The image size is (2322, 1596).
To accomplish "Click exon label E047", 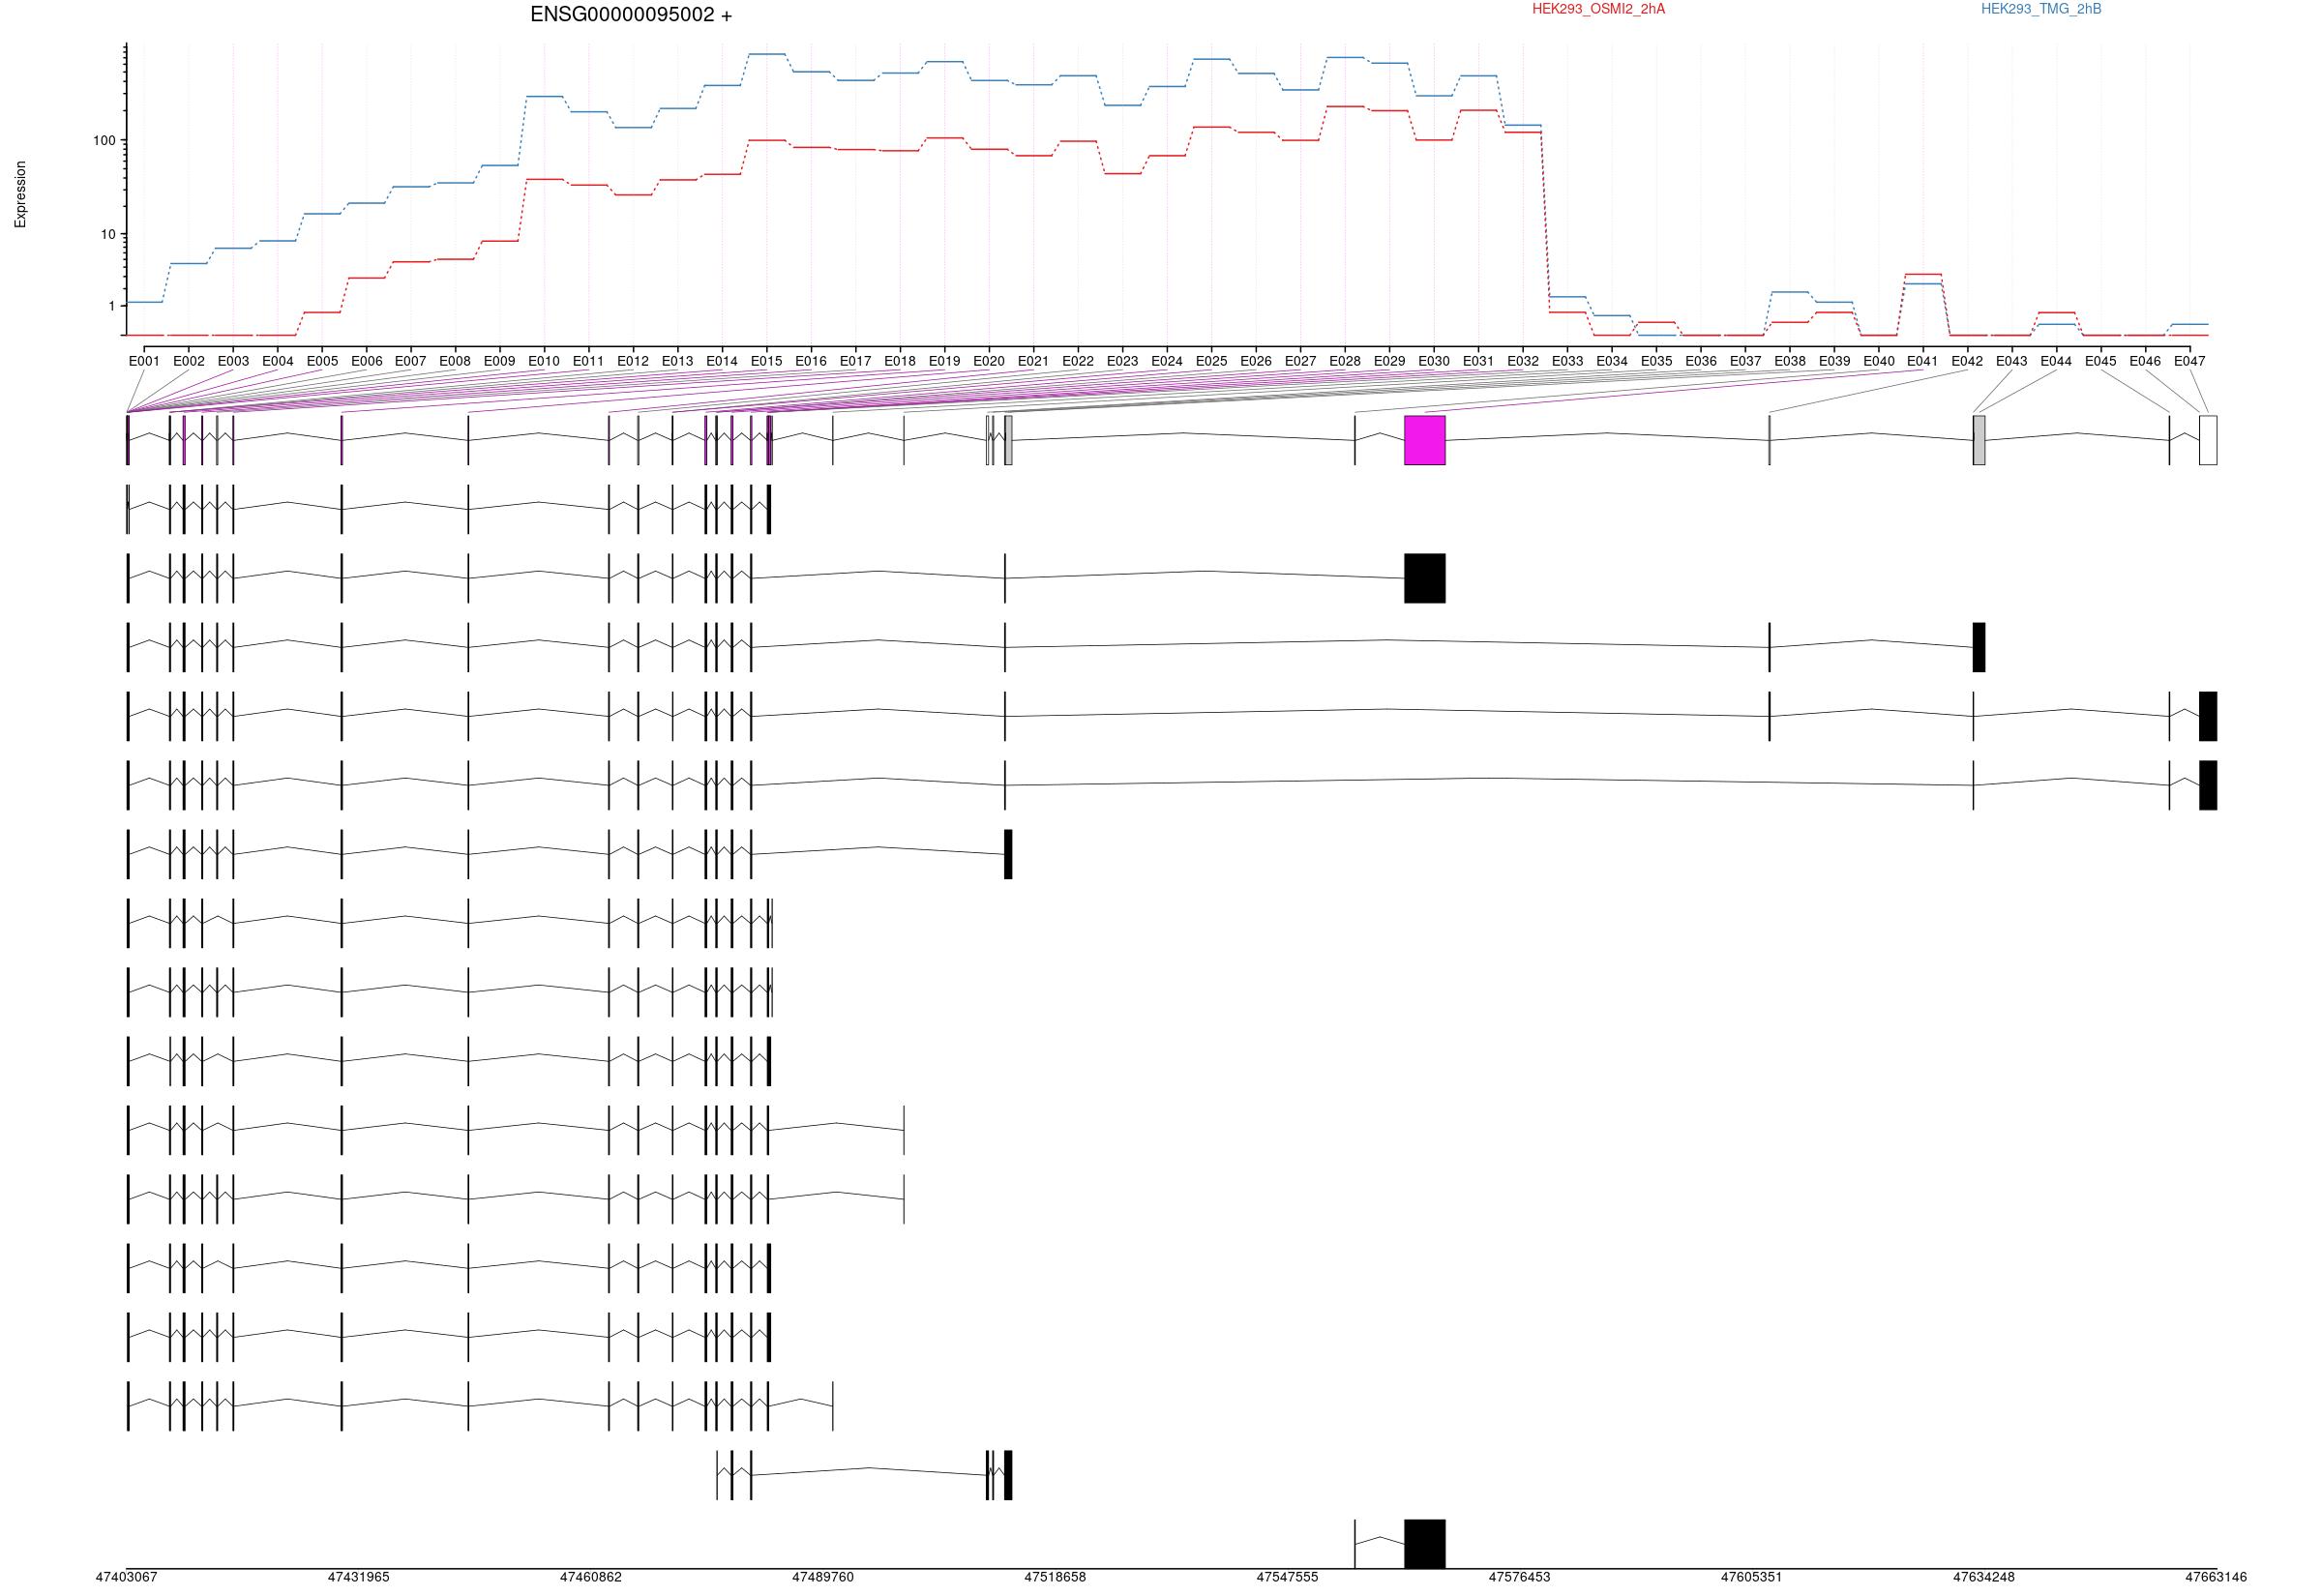I will pyautogui.click(x=2190, y=361).
